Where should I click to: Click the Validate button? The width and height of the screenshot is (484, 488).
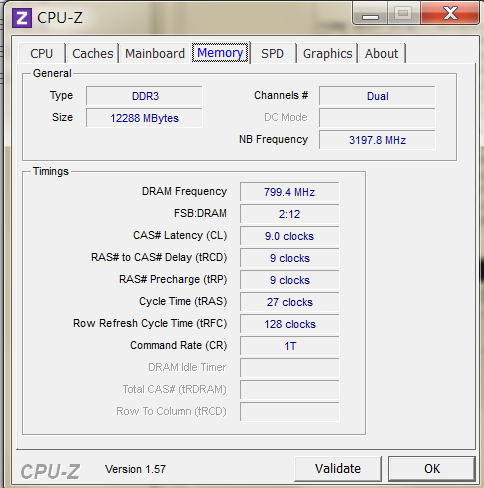[338, 469]
